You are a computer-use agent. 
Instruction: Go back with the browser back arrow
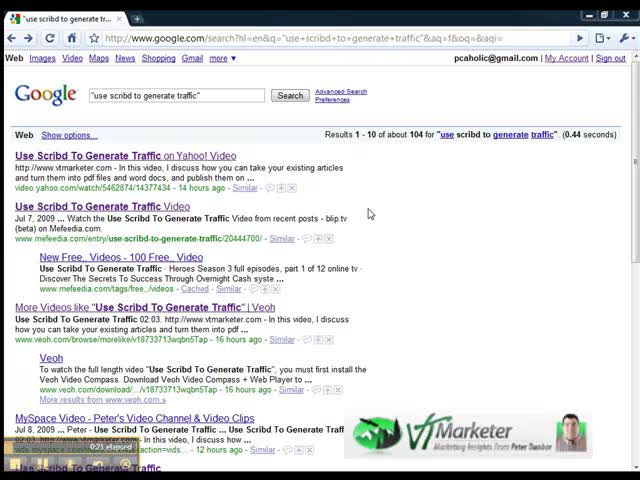tap(11, 38)
